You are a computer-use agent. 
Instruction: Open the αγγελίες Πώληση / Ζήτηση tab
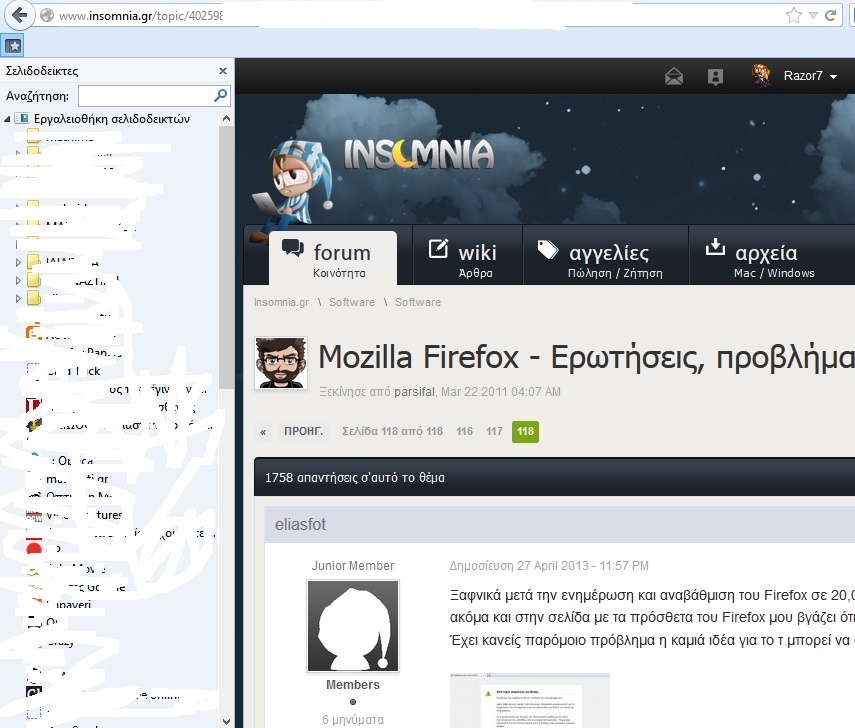[x=606, y=257]
